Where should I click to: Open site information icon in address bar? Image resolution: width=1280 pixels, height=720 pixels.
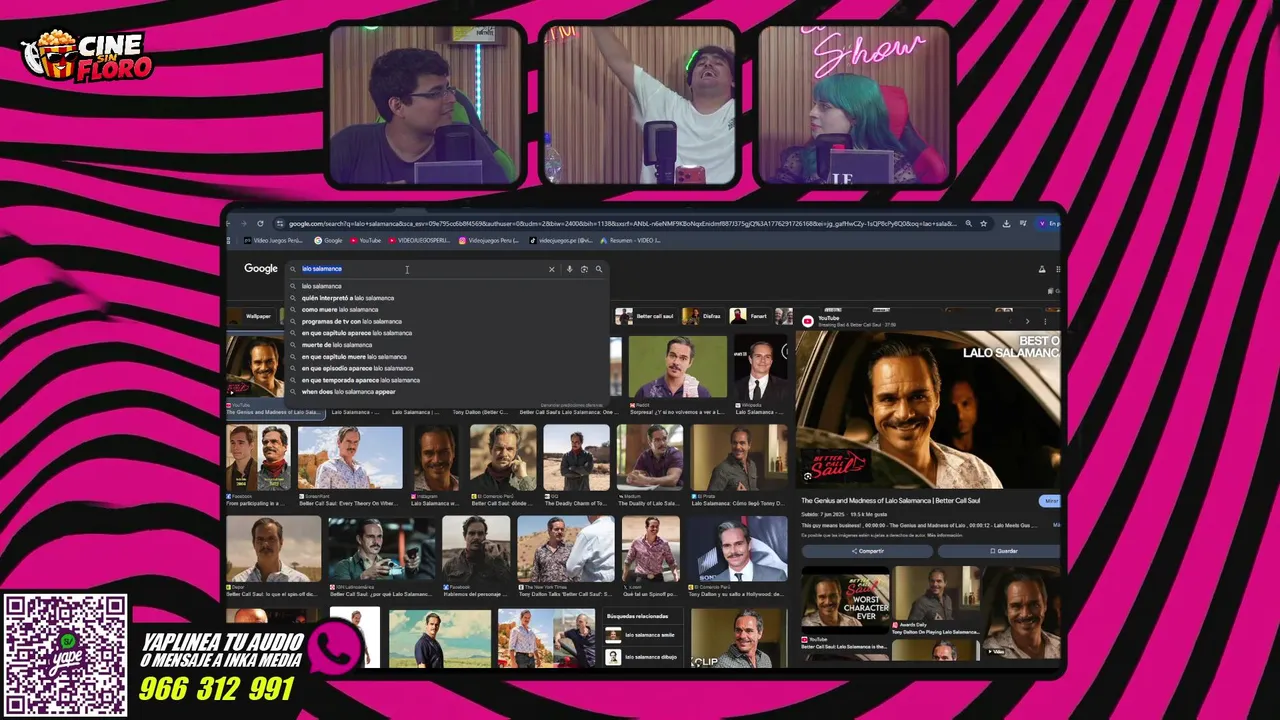pyautogui.click(x=280, y=224)
